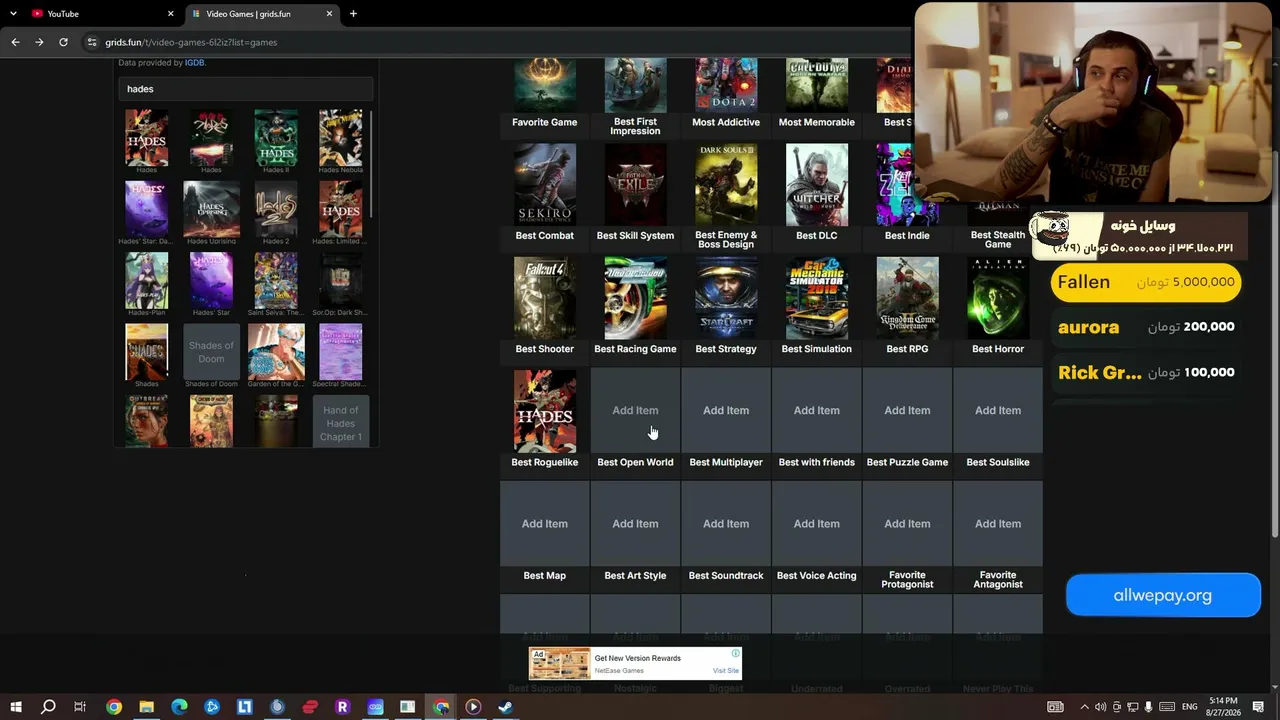Close the YouTube tab

click(170, 14)
